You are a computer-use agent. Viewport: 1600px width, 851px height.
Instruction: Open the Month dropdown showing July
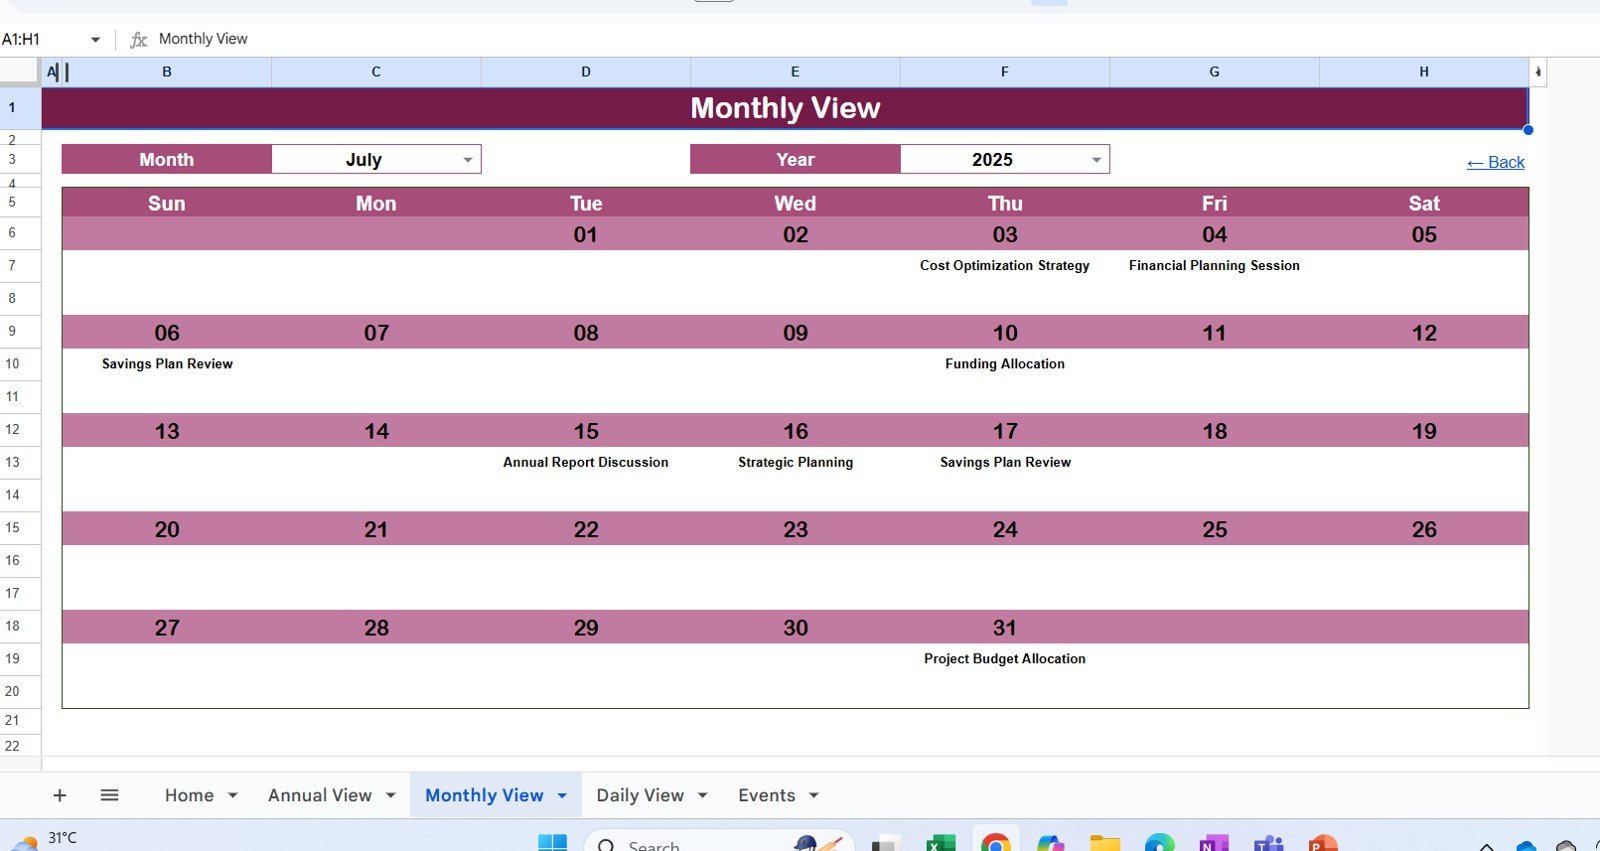467,160
